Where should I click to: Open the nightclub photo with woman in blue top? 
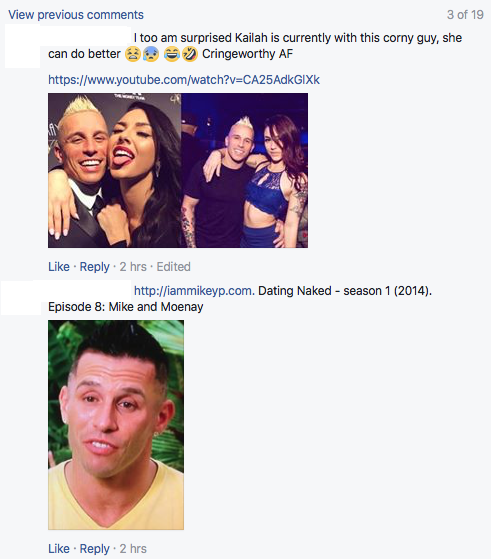tap(245, 170)
